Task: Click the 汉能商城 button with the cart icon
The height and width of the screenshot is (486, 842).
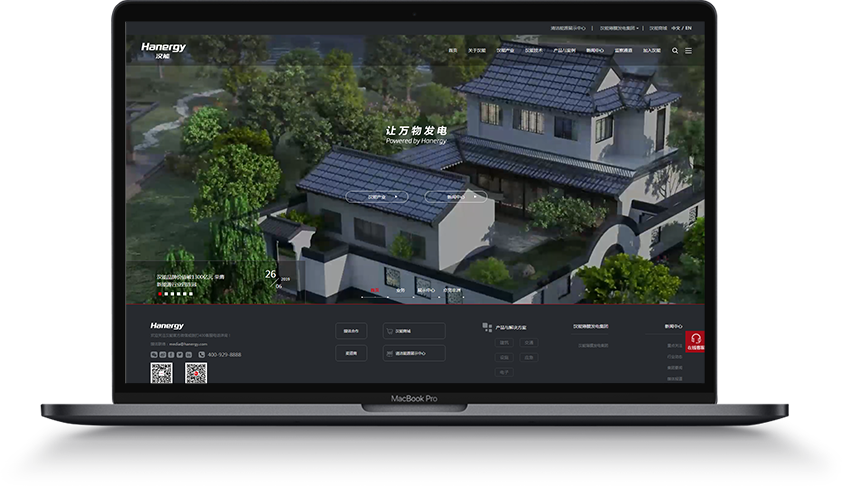Action: point(414,331)
